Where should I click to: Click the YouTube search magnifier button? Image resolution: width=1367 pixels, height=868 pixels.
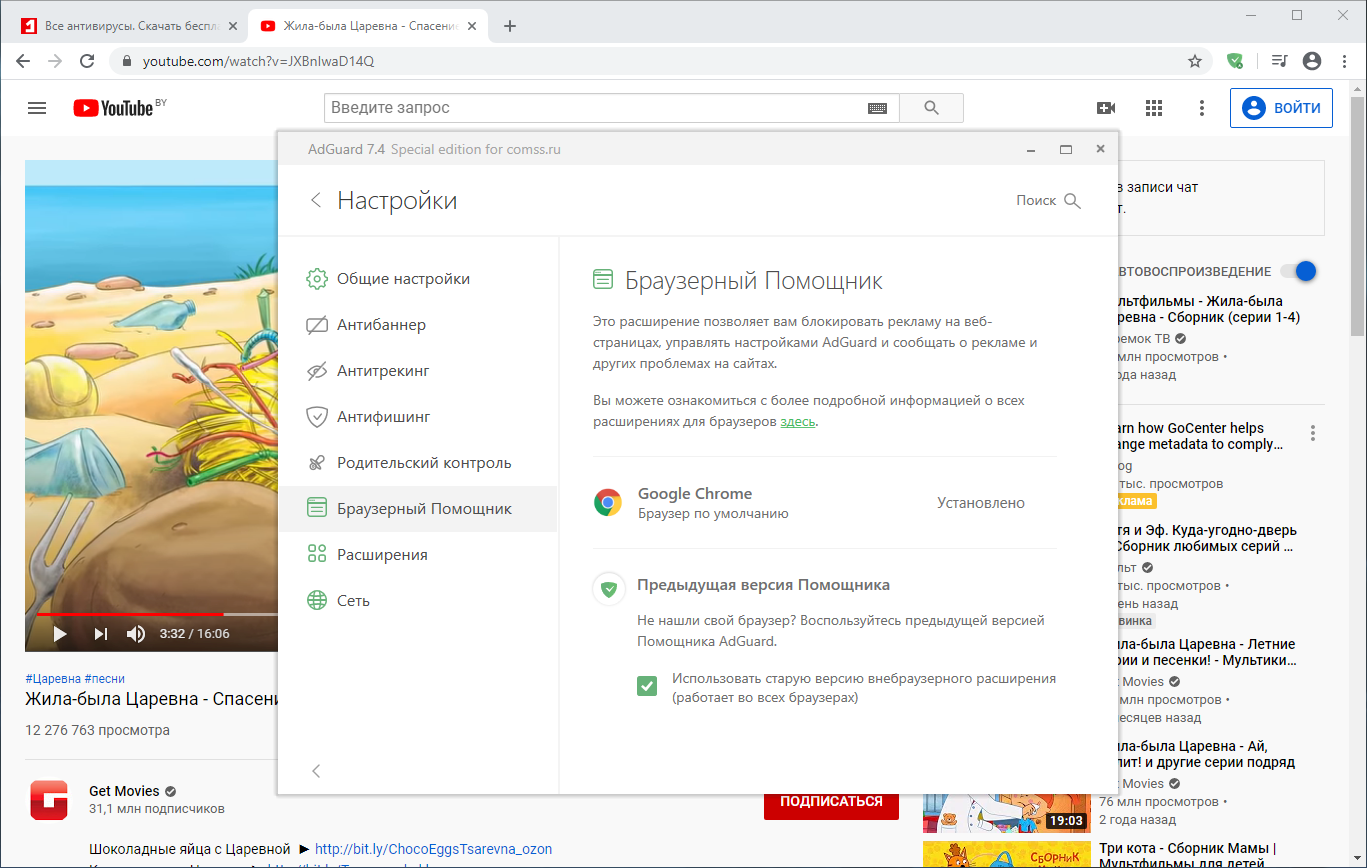tap(931, 108)
